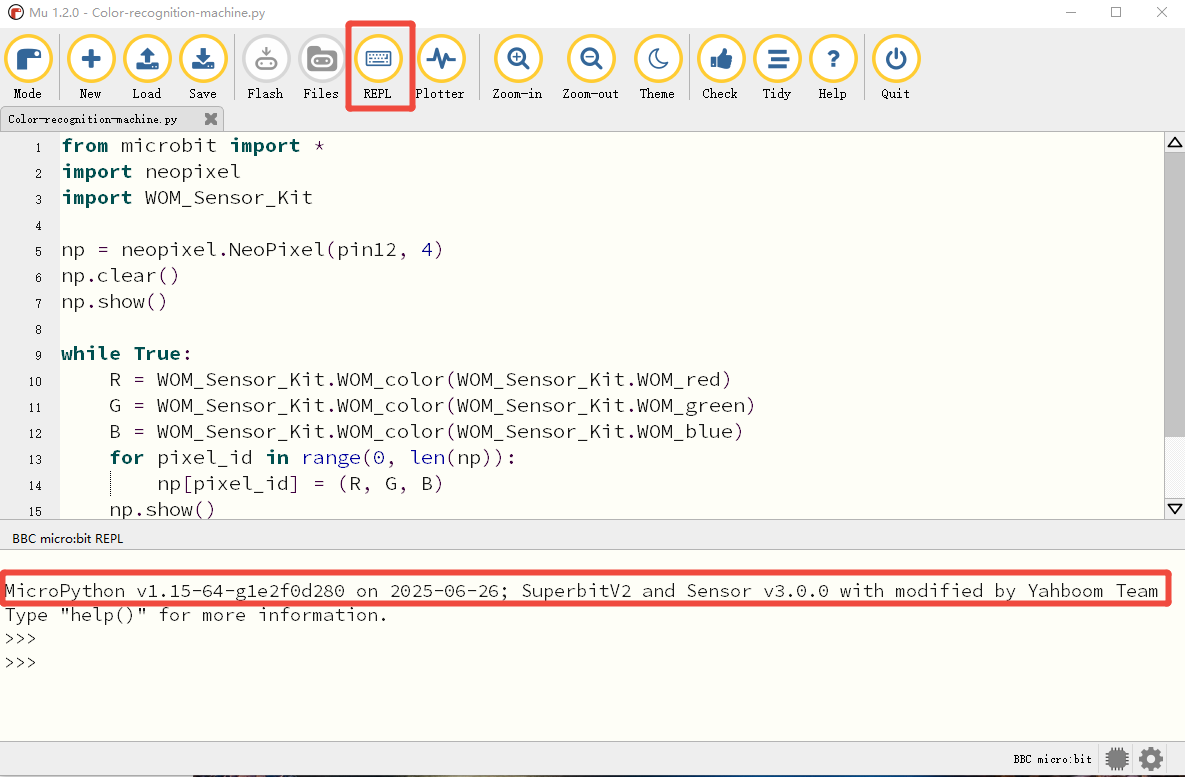Zoom-in the editor text
Image resolution: width=1185 pixels, height=777 pixels.
[x=518, y=67]
